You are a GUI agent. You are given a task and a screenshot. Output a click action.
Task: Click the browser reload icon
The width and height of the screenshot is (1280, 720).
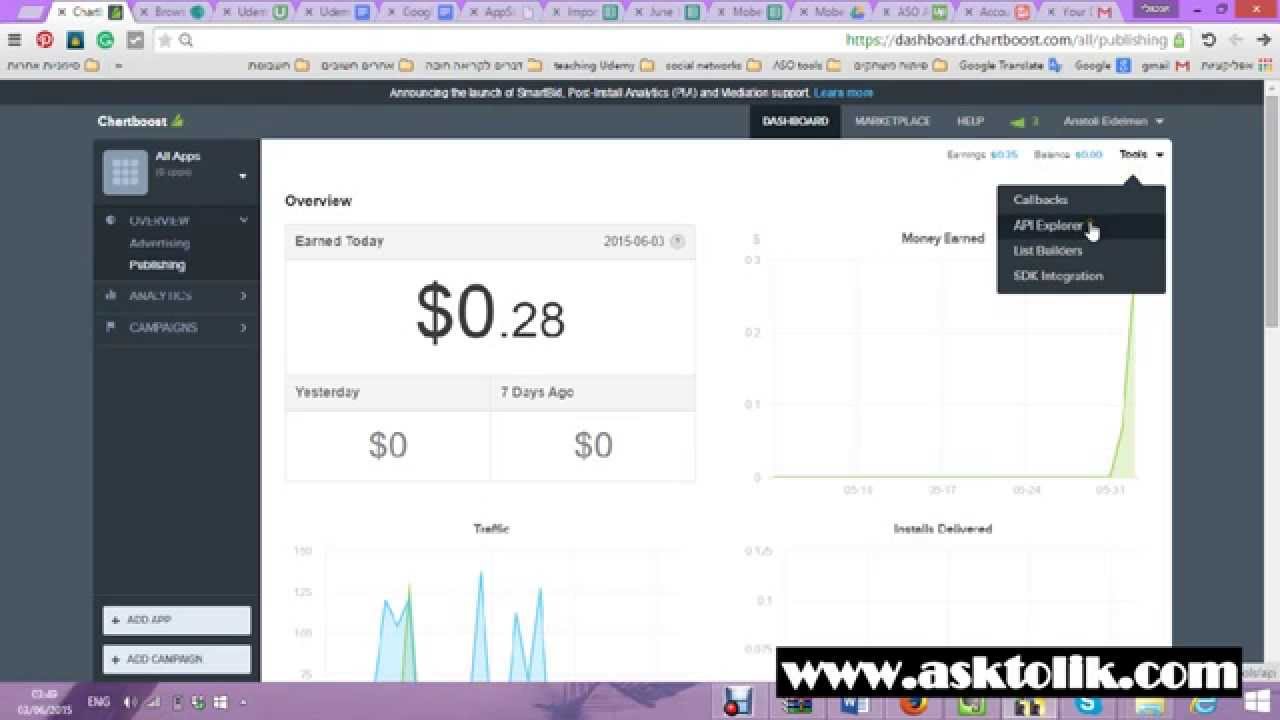1209,40
